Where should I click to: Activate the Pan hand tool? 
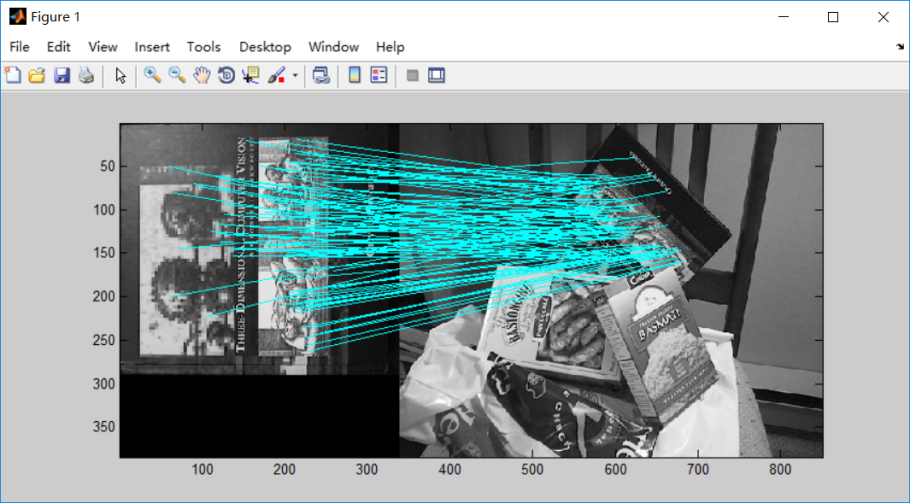202,75
